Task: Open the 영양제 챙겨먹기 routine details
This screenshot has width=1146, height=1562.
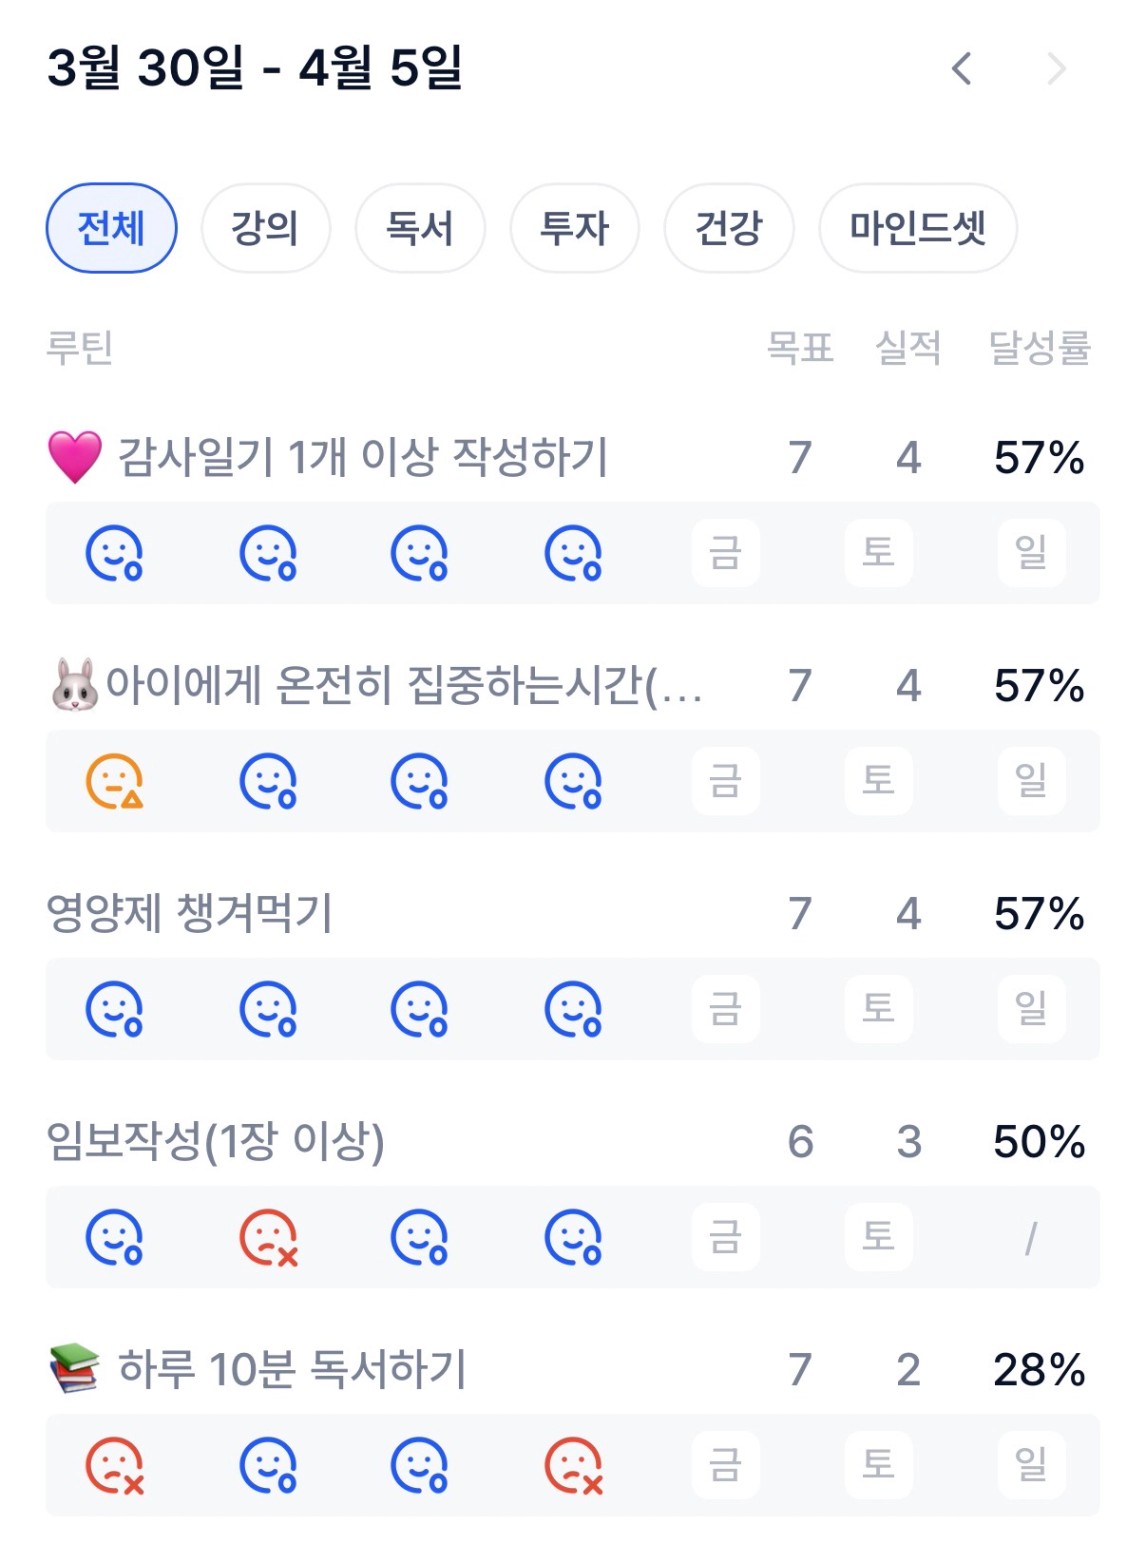Action: [x=190, y=913]
